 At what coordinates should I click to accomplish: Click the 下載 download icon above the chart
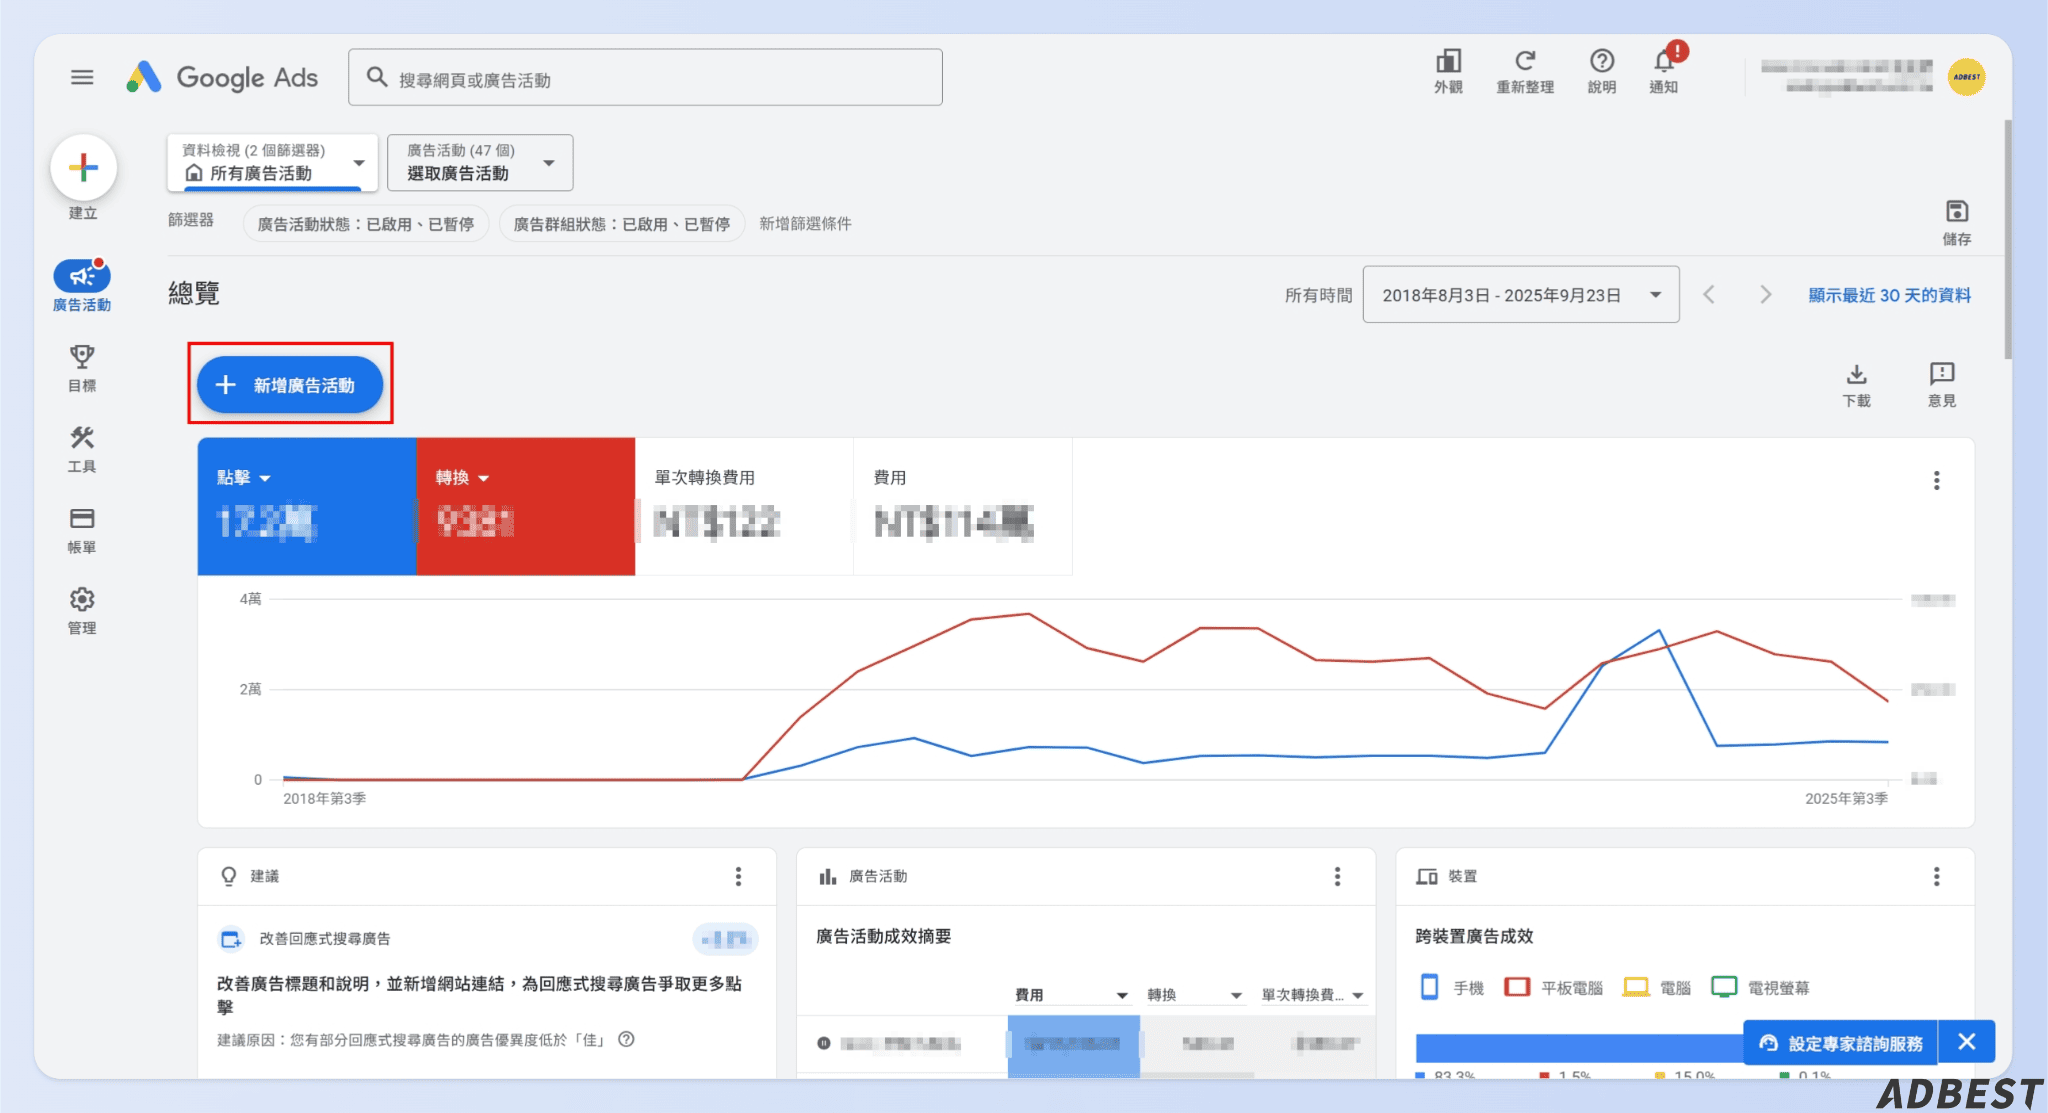click(1857, 376)
